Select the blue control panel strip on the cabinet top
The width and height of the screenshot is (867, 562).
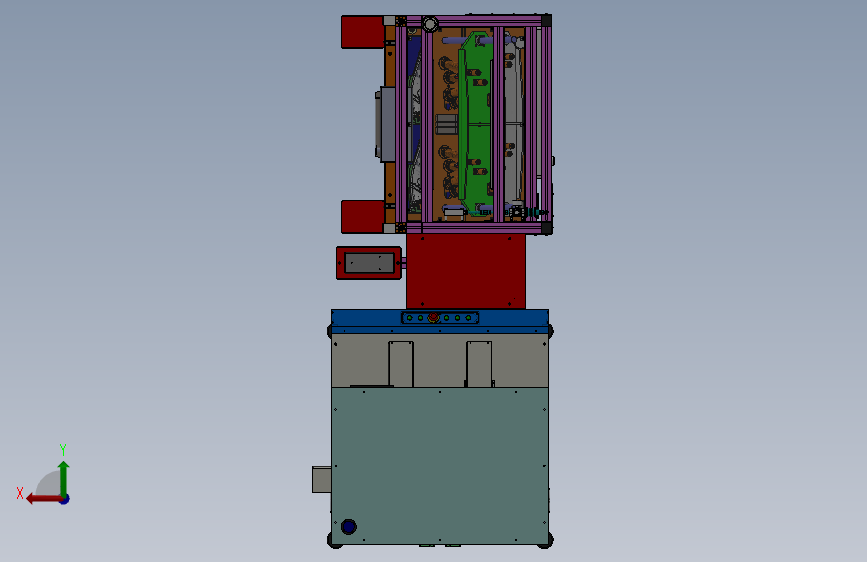[x=440, y=319]
